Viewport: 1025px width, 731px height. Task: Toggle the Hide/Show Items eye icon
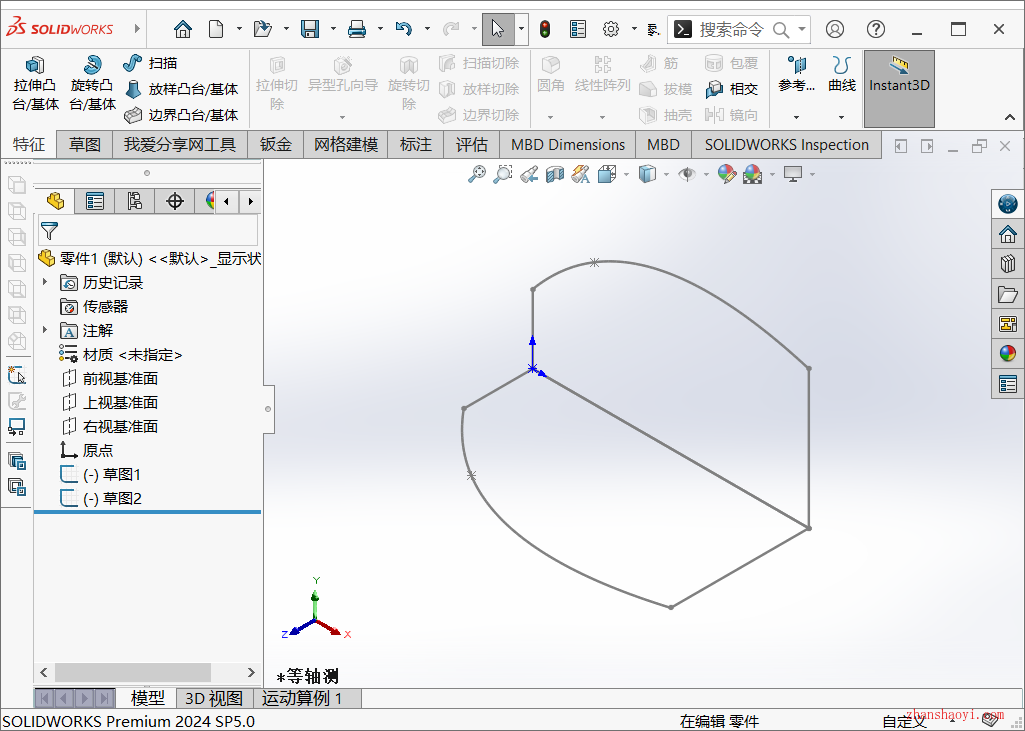coord(686,174)
